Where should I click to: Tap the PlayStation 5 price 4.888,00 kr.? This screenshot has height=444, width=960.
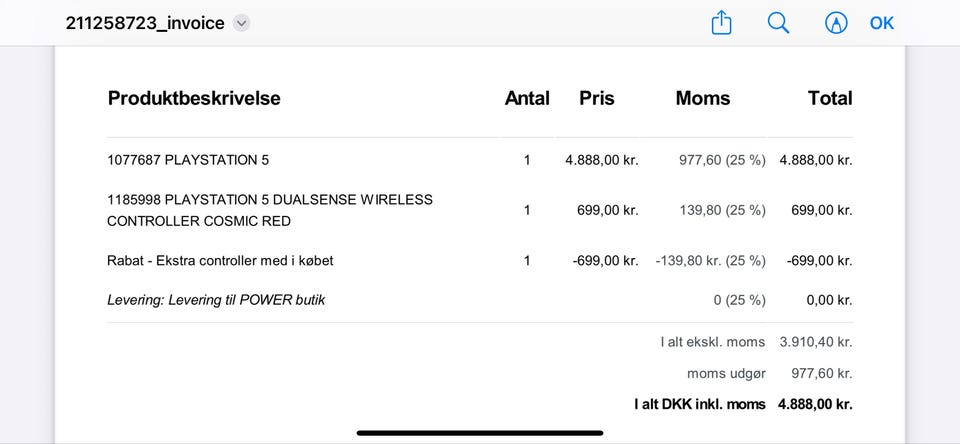(601, 160)
